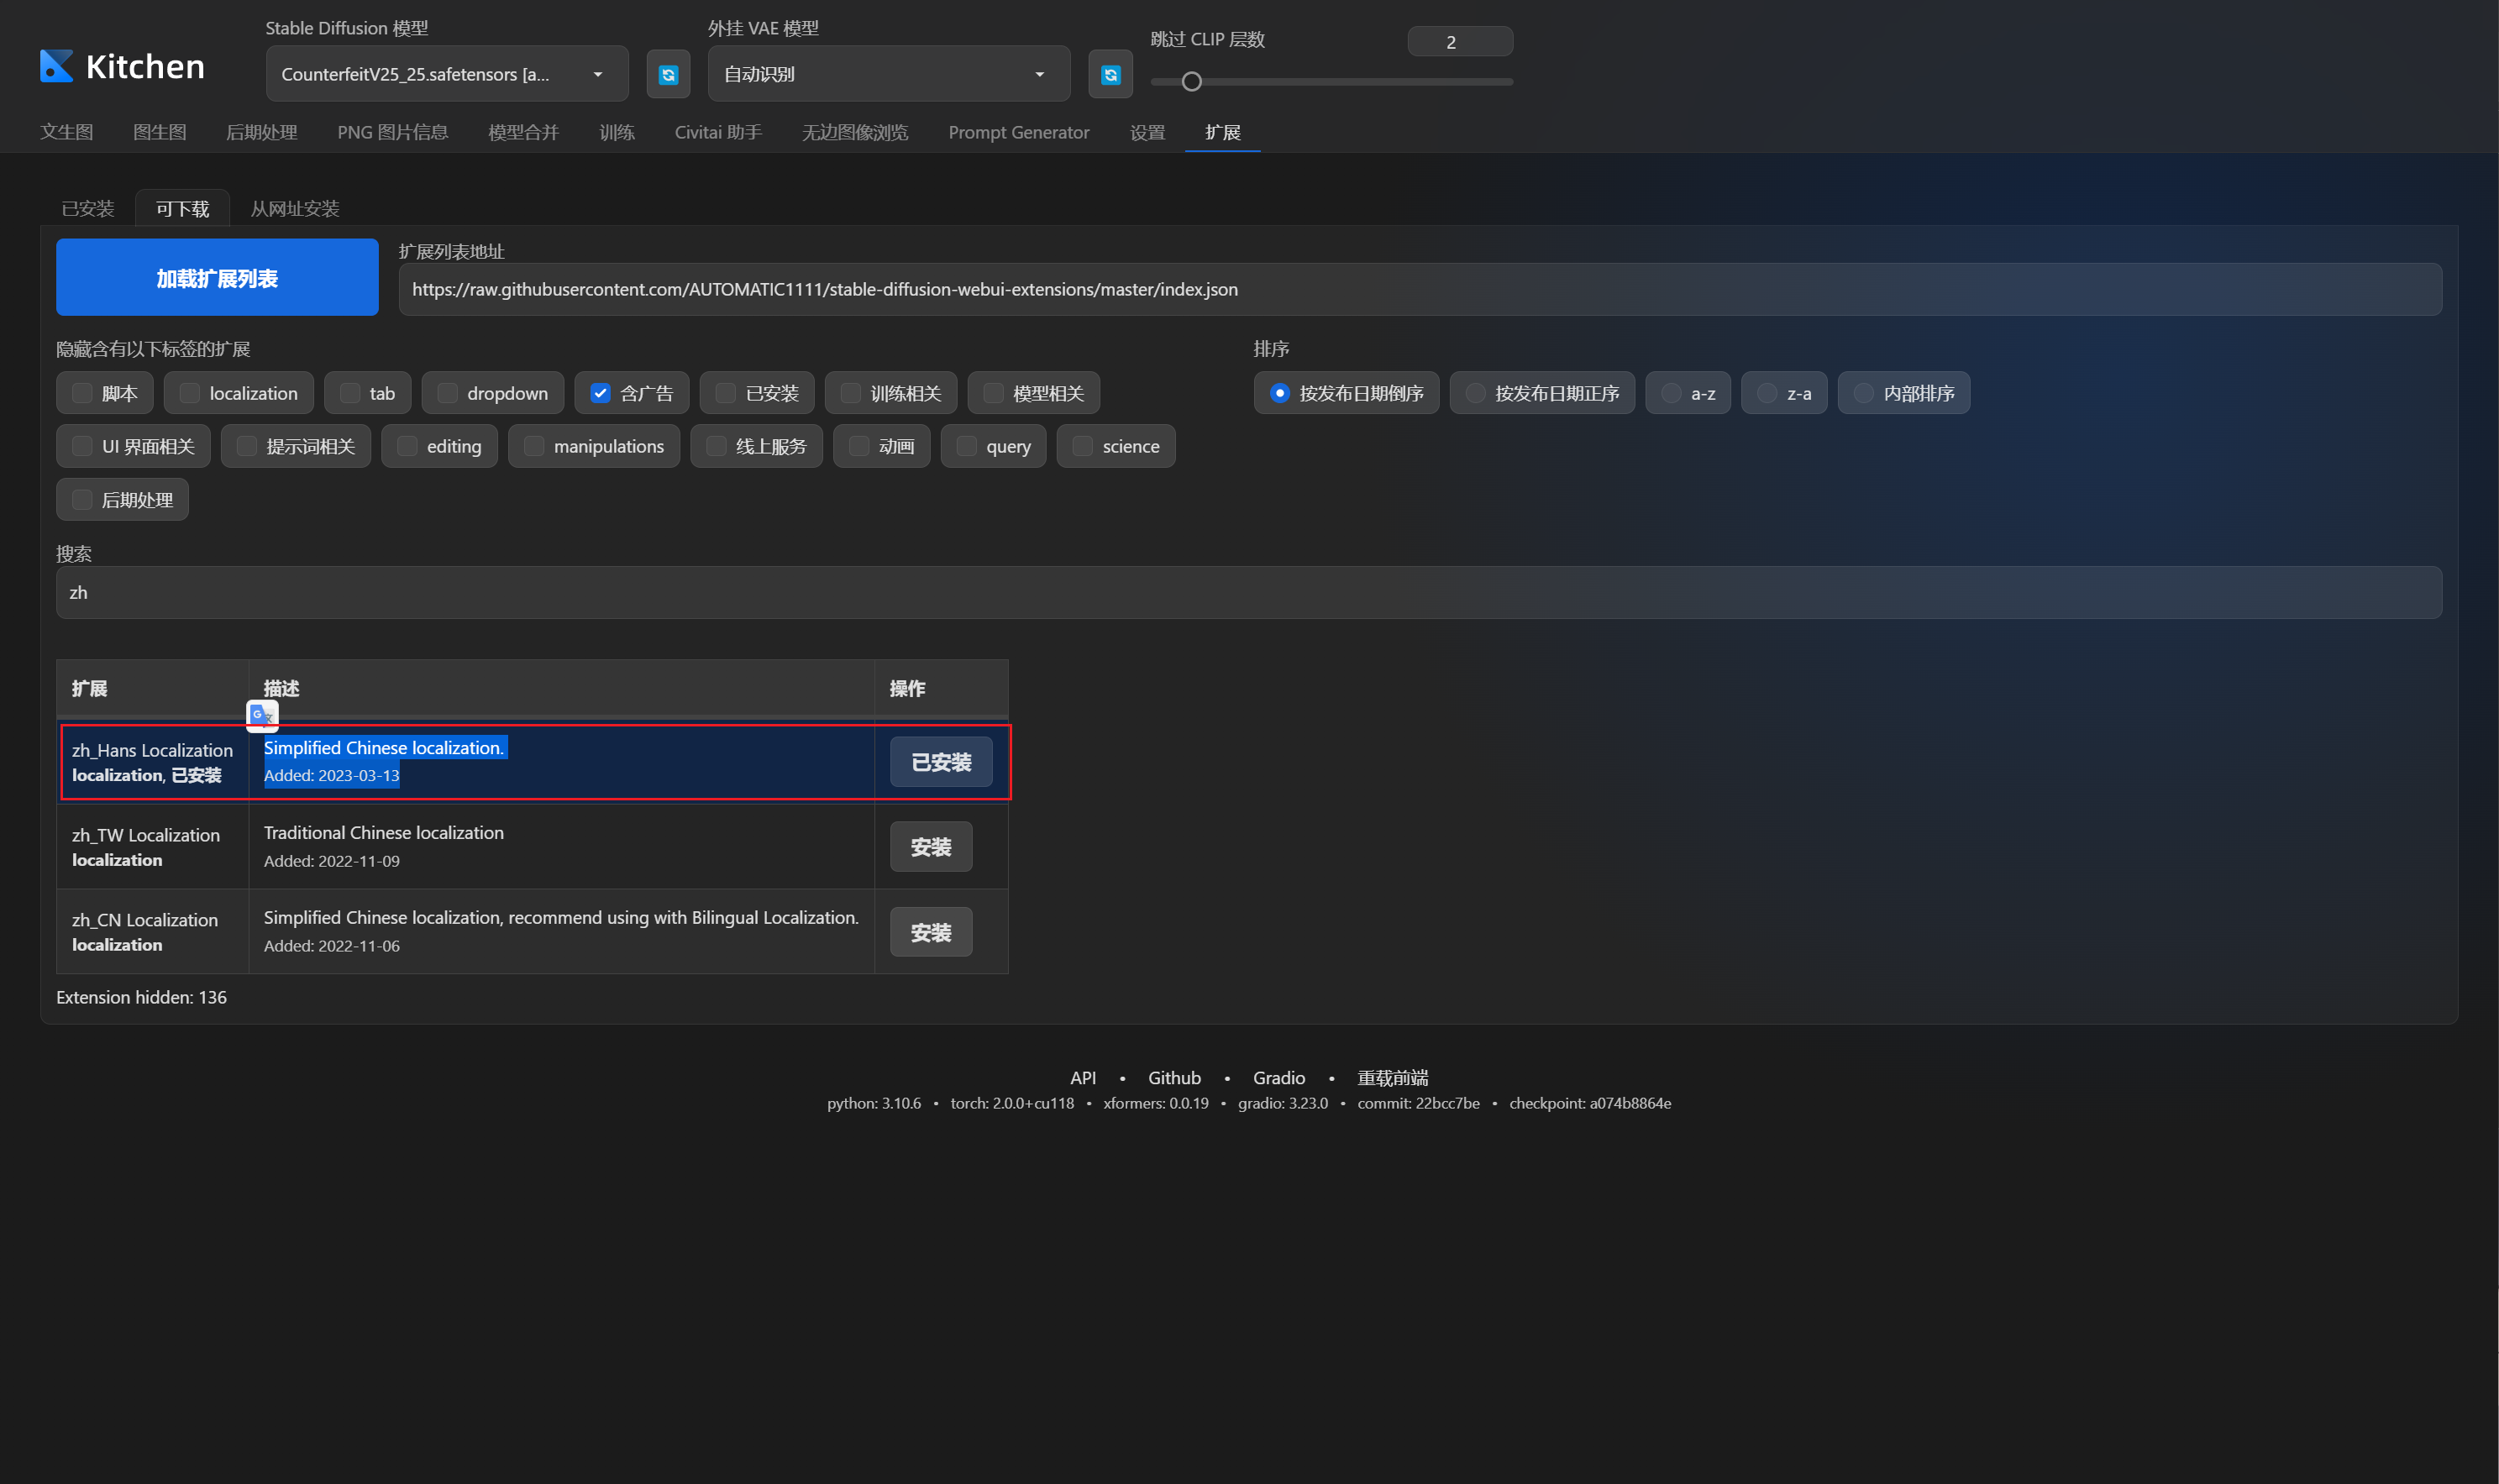Expand the external VAE model dropdown
The height and width of the screenshot is (1484, 2499).
(x=1040, y=75)
